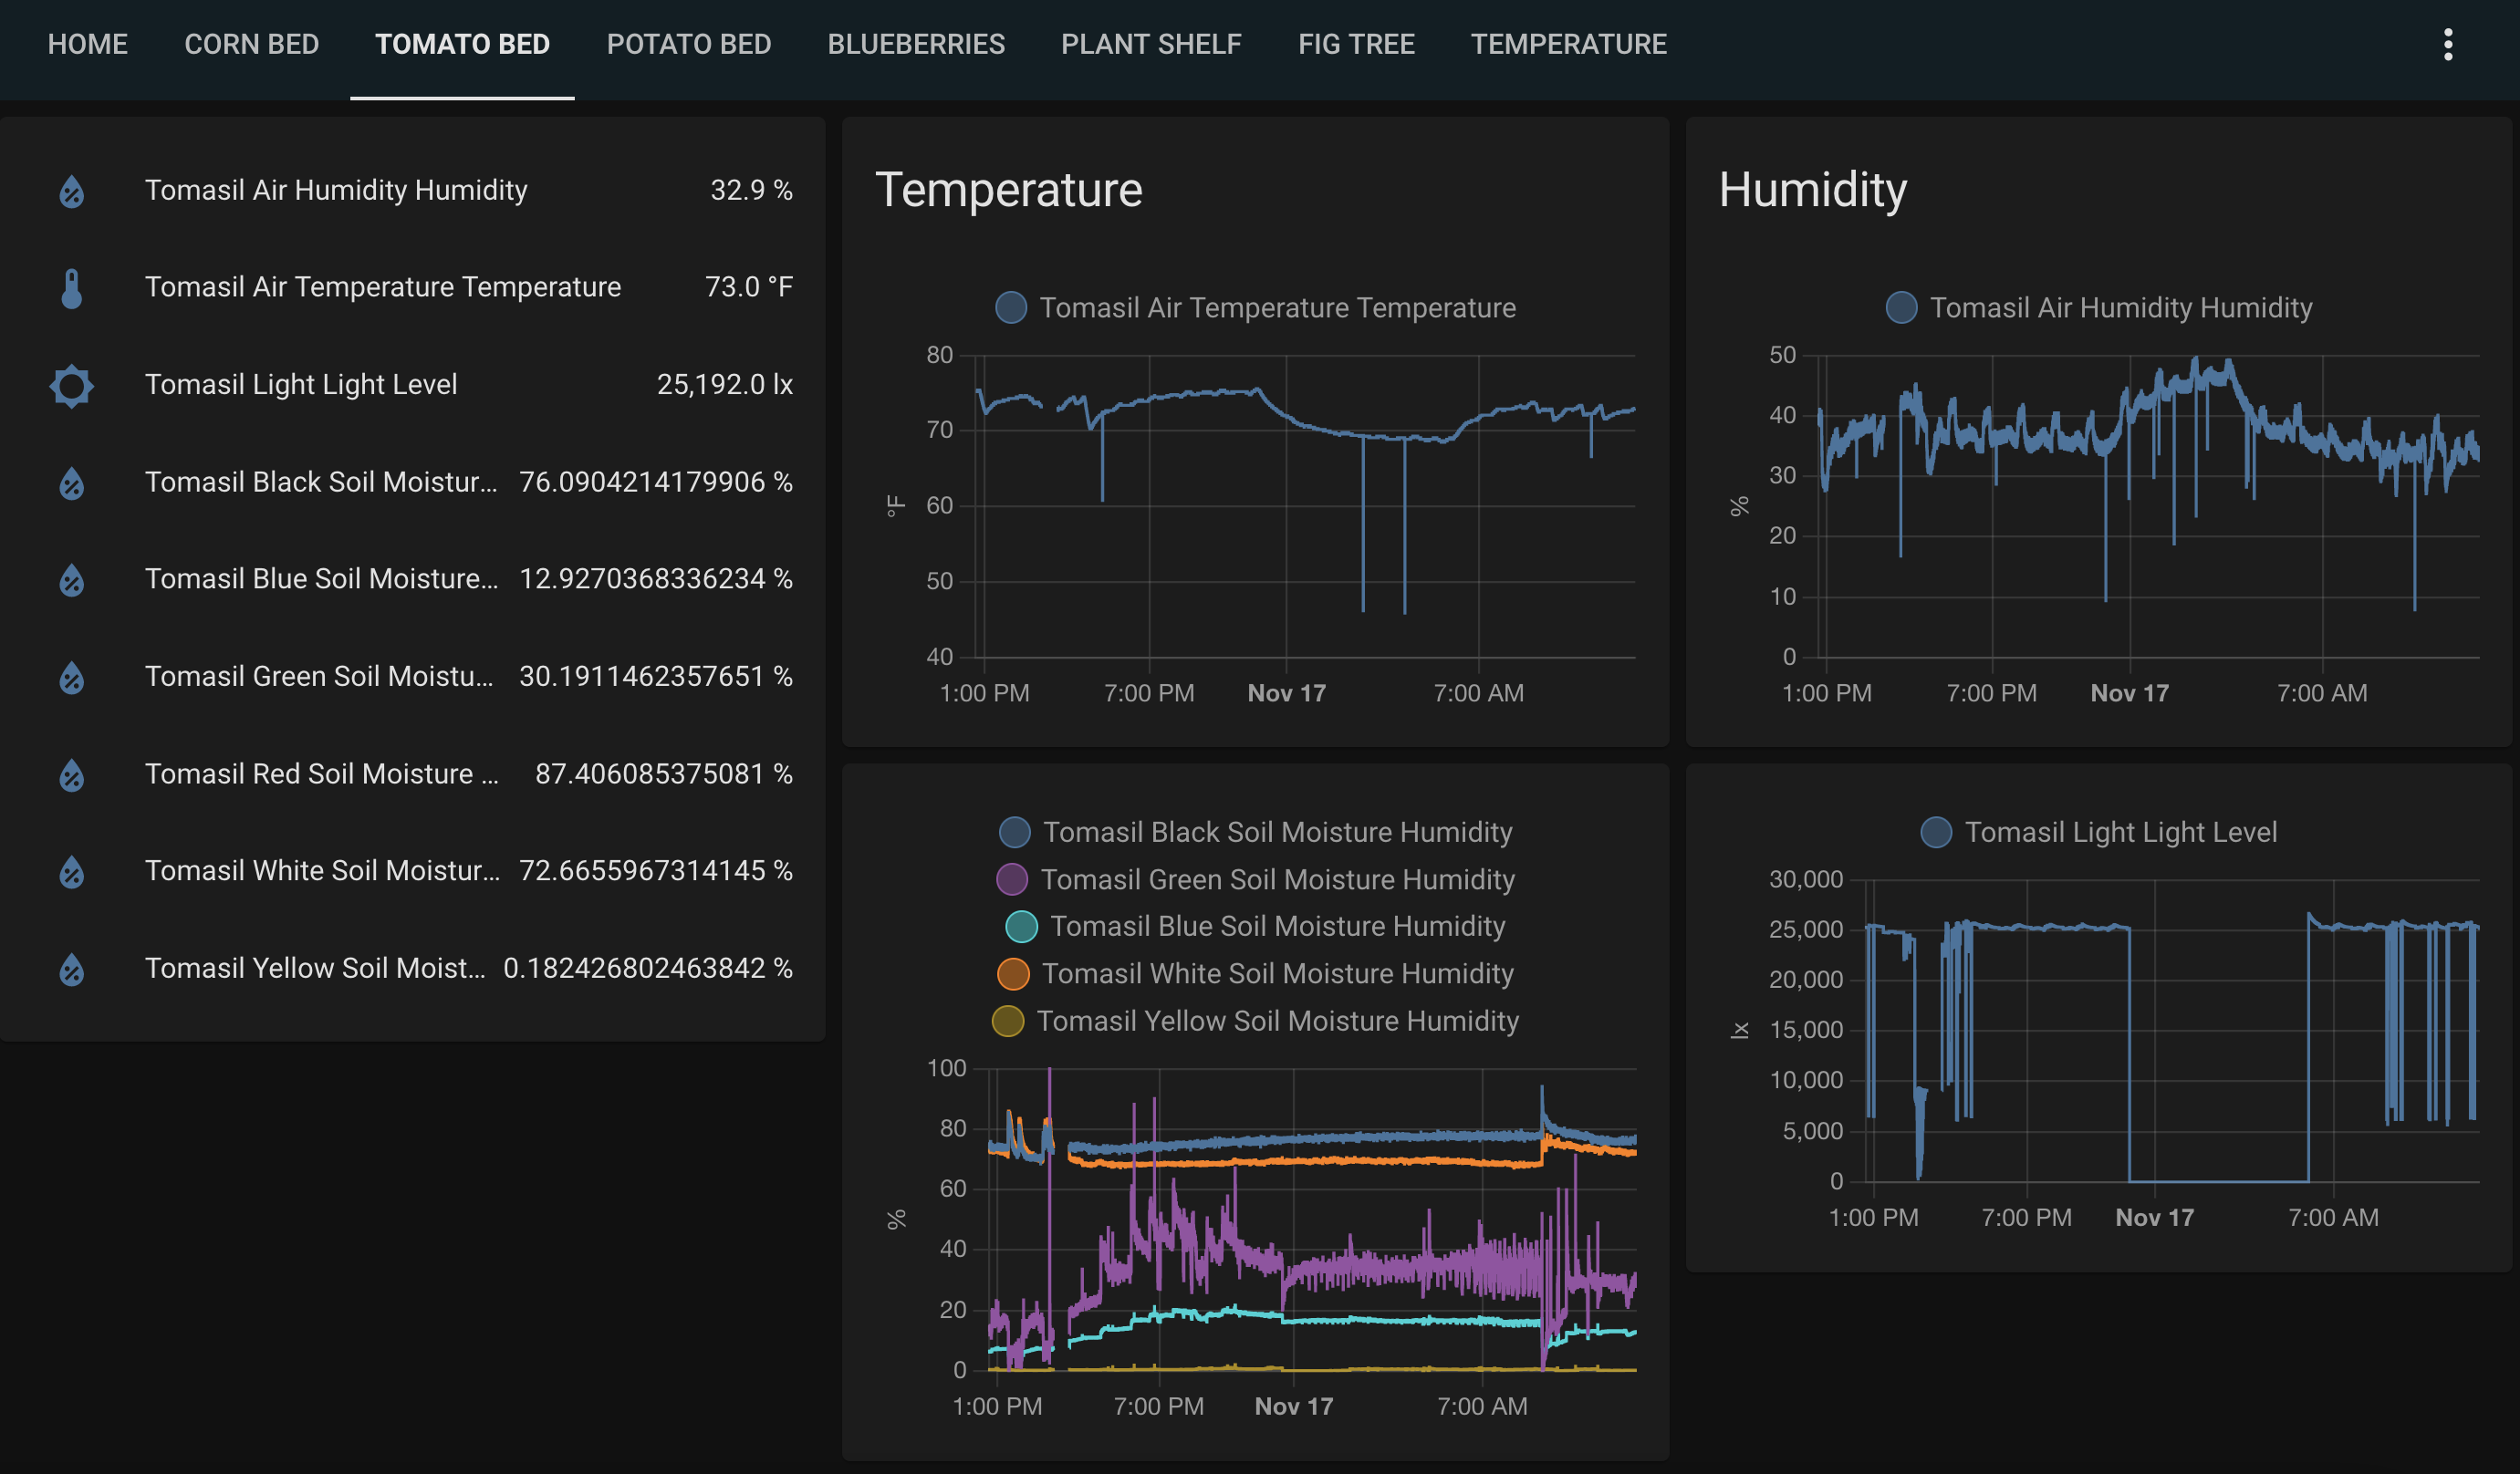The image size is (2520, 1474).
Task: Click the Light Level brightness icon
Action: pos(71,385)
